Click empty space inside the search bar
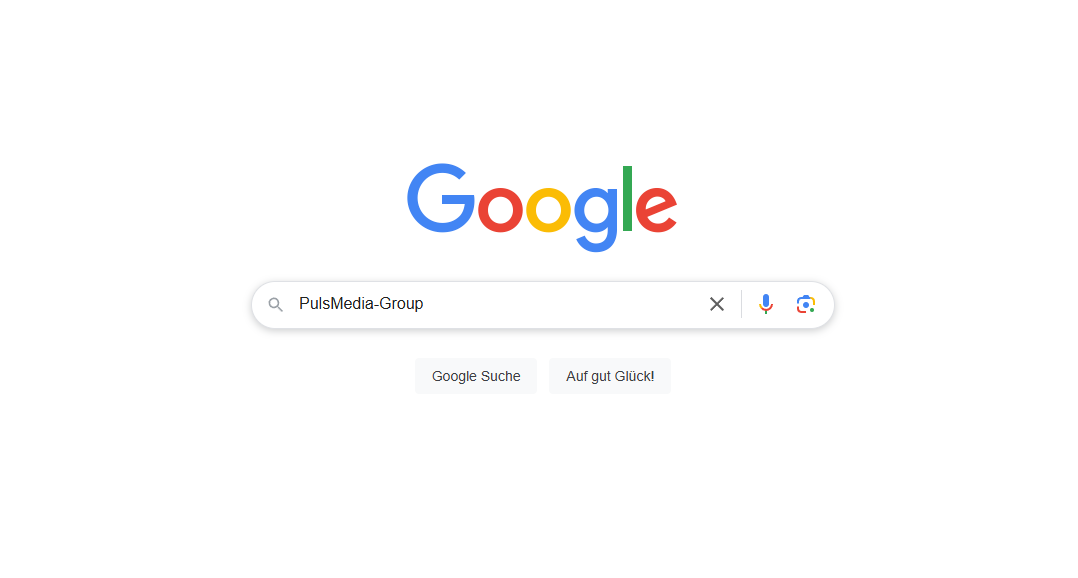The width and height of the screenshot is (1078, 578). [564, 304]
